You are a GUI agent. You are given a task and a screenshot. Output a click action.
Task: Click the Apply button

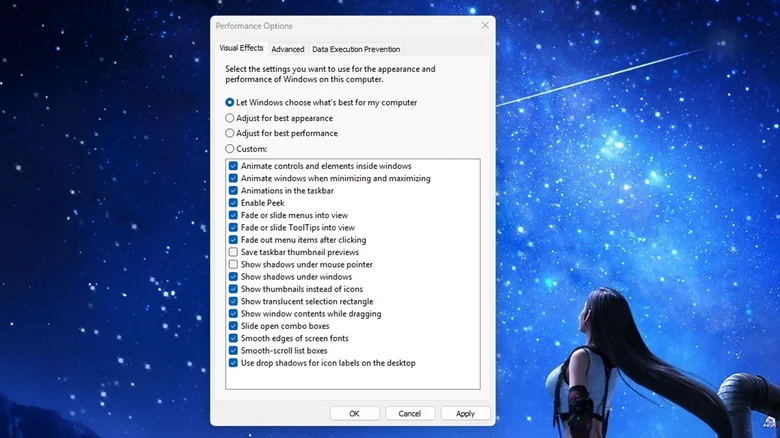465,414
